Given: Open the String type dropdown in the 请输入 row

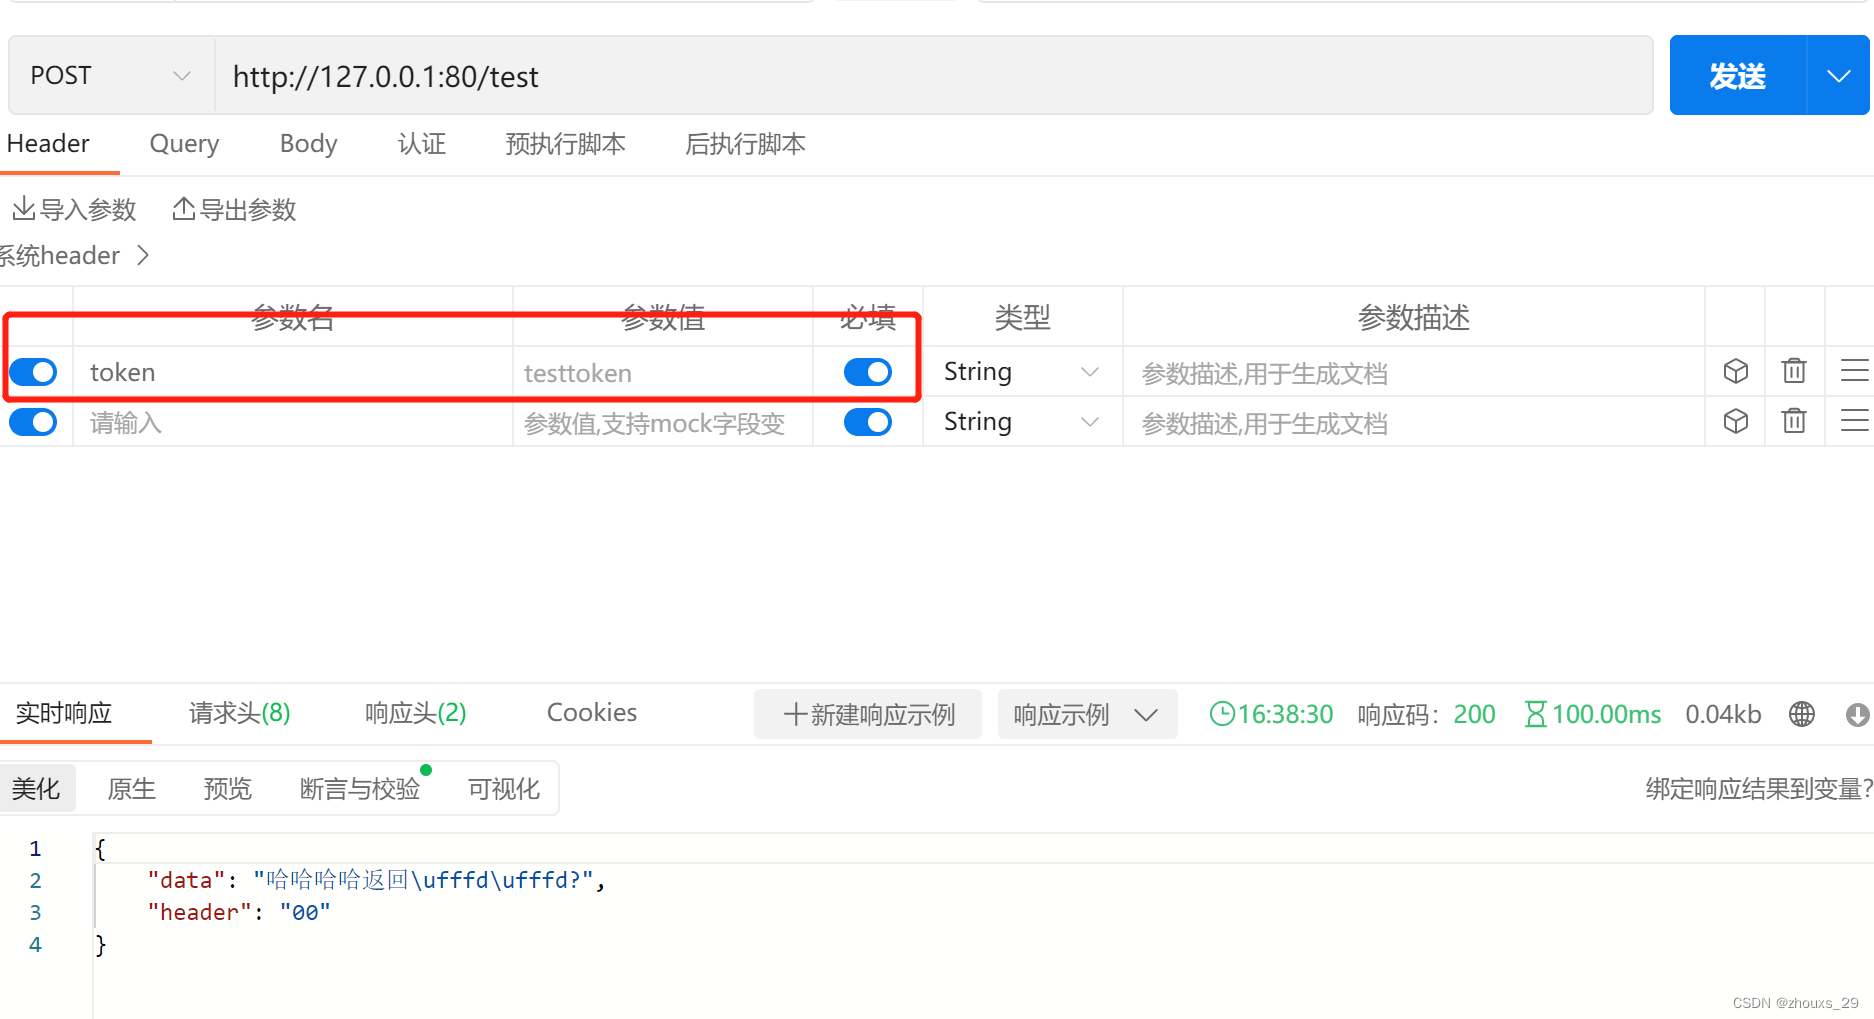Looking at the screenshot, I should 1021,422.
